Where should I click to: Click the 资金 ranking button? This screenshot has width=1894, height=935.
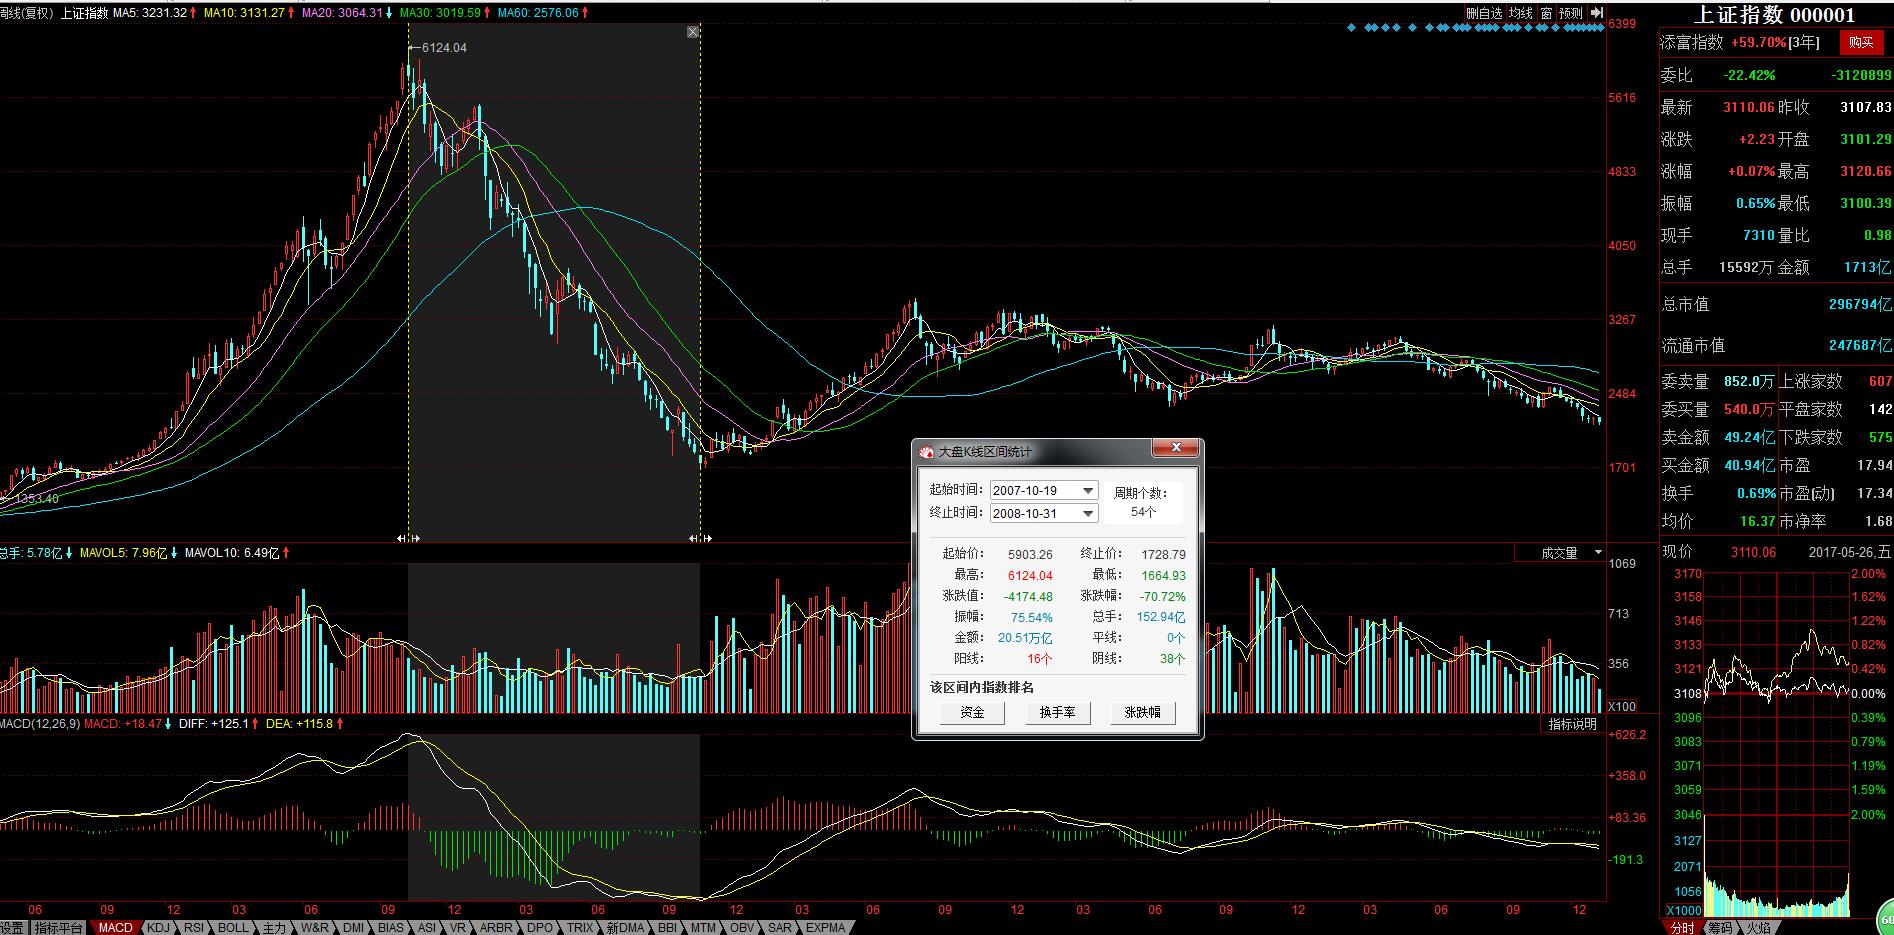pos(971,712)
